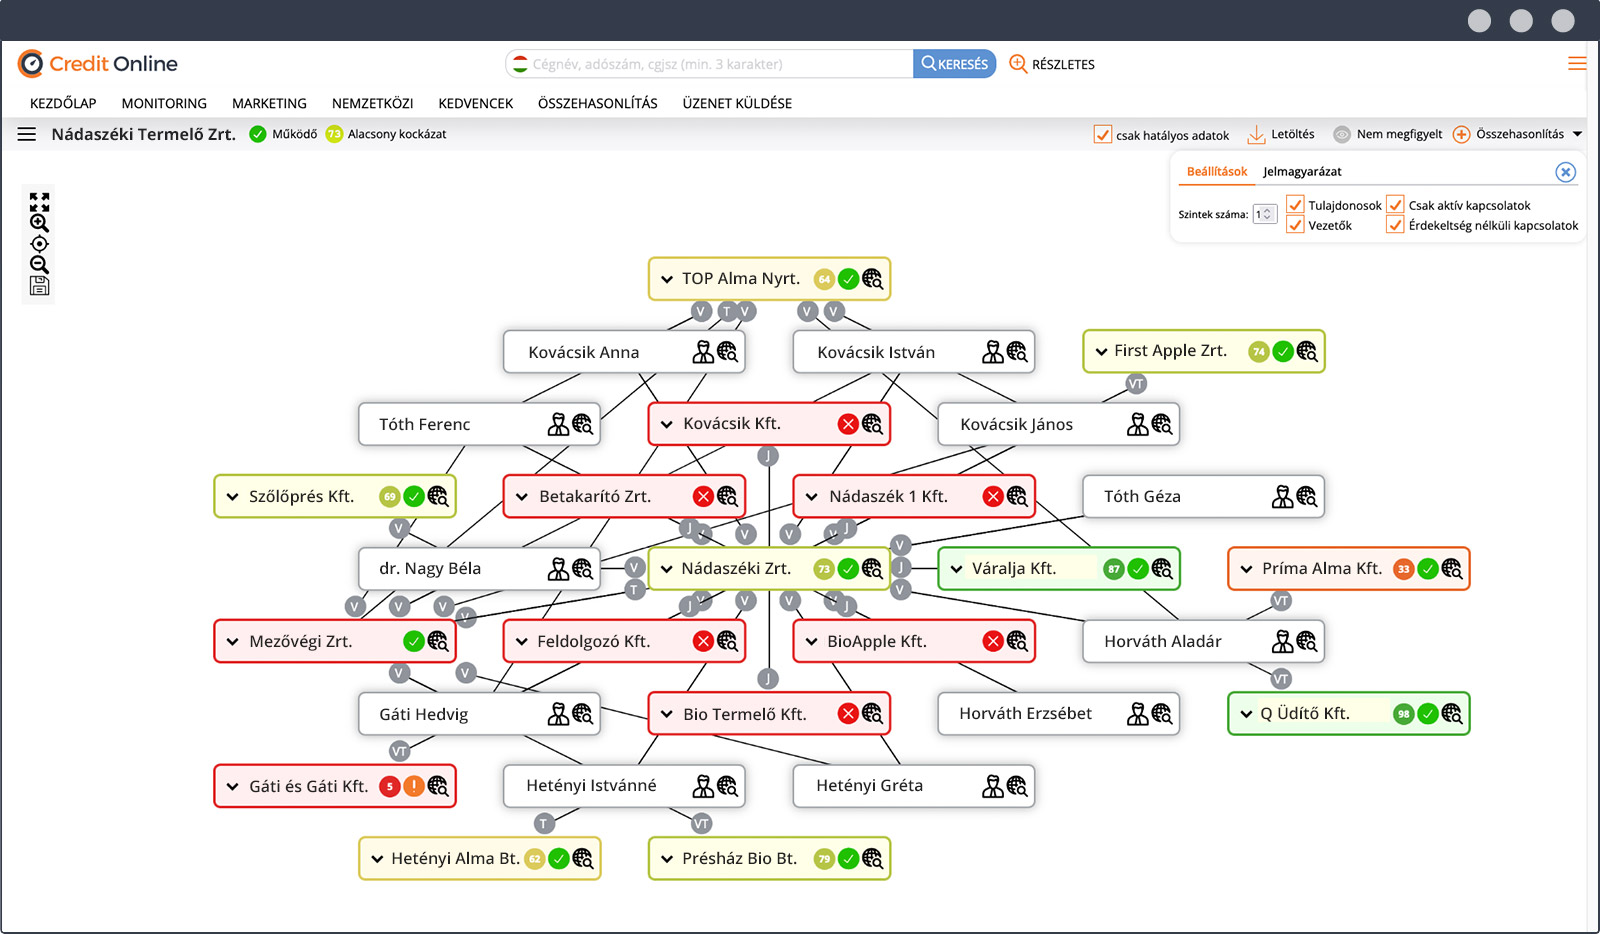Zoom out of the relationship graph

tap(39, 265)
